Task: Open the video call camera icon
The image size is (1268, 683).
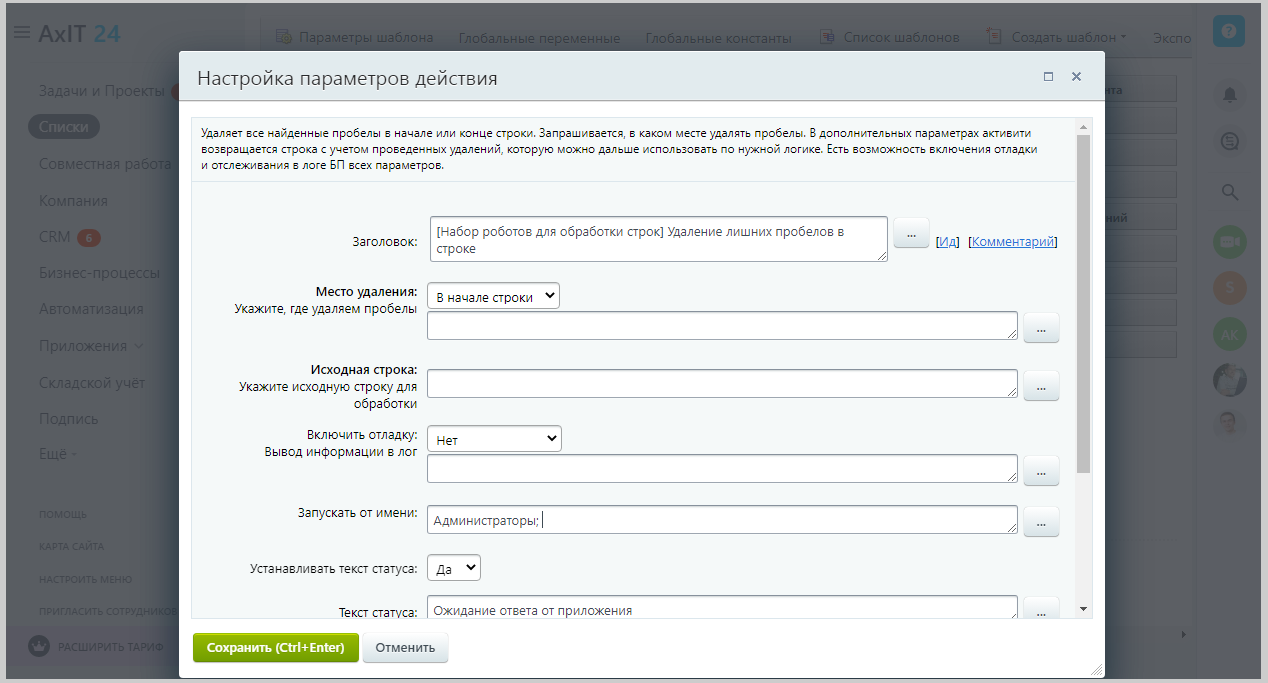Action: coord(1229,241)
